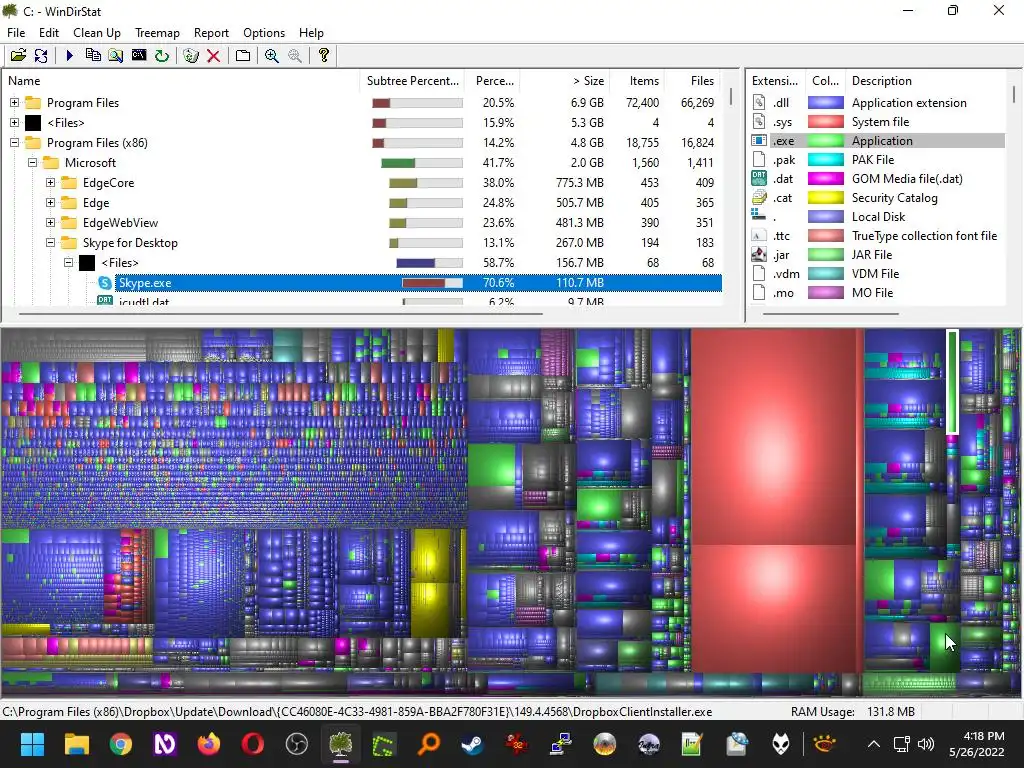Click the Delete to Recycle Bin icon
This screenshot has height=768, width=1024.
click(x=191, y=56)
